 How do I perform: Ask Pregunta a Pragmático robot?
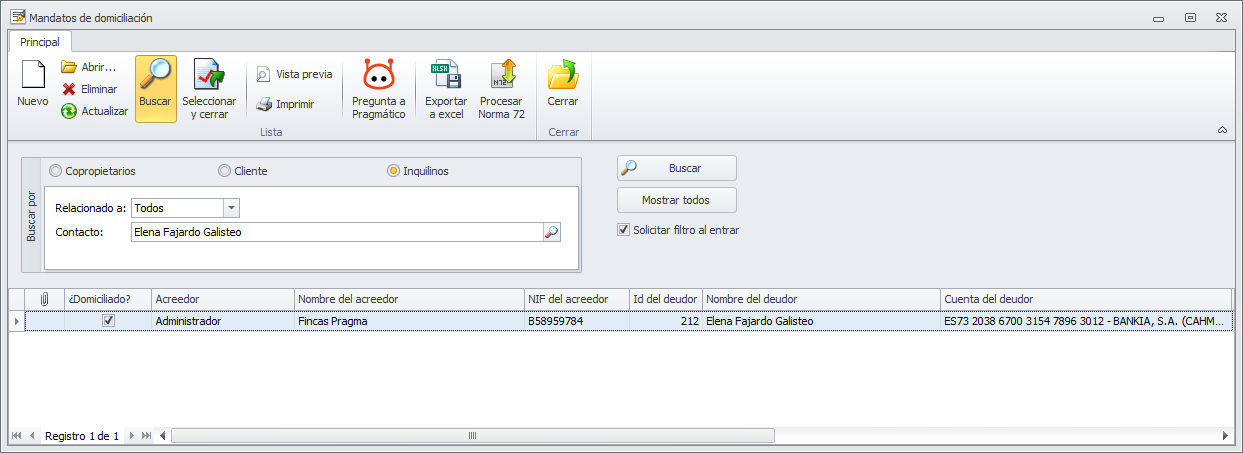[378, 75]
